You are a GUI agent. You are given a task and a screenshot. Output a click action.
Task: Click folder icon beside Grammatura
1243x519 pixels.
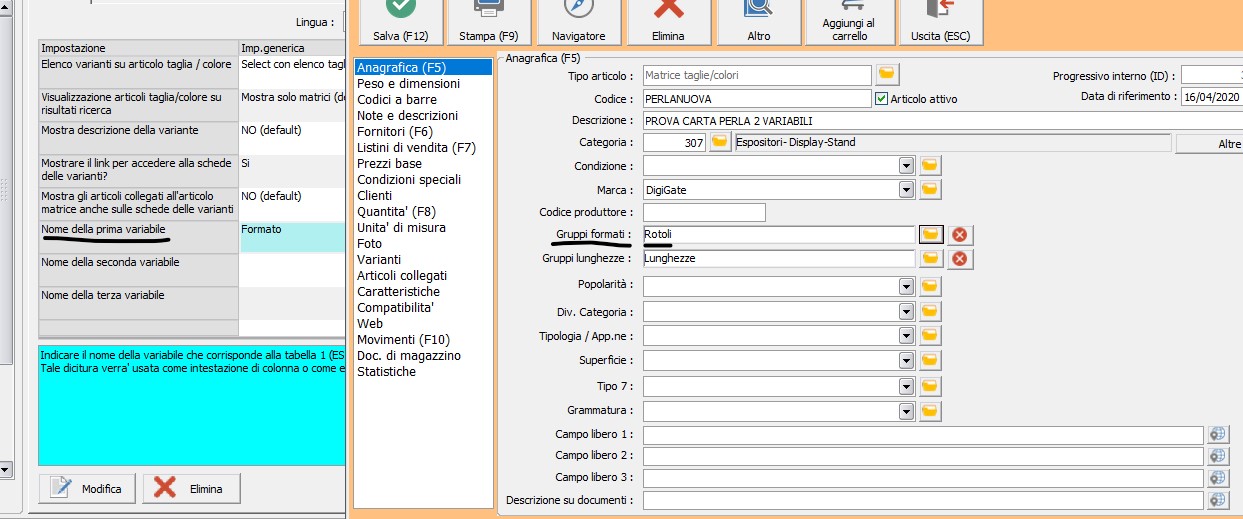point(930,410)
